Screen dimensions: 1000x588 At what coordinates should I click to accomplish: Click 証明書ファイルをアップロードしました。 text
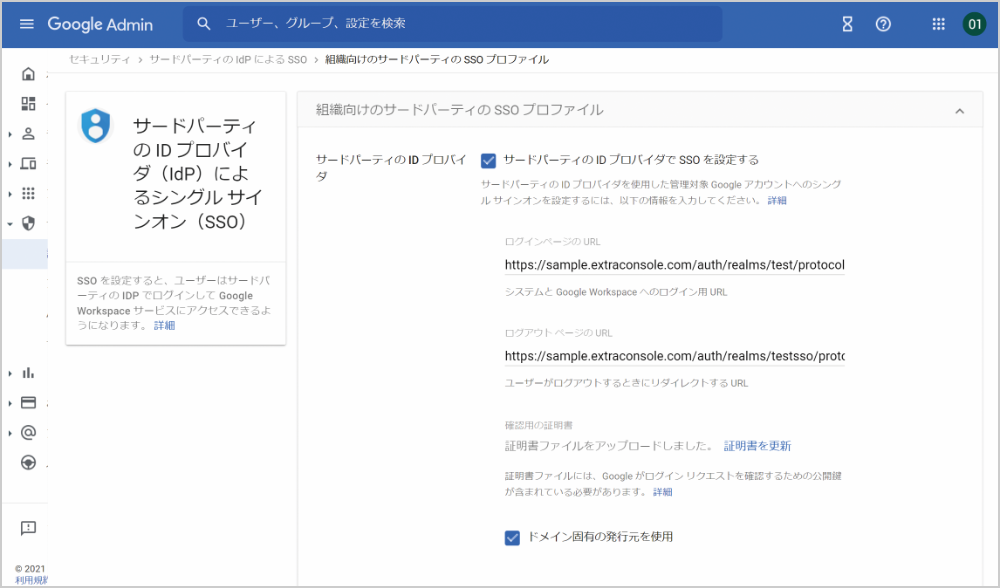pos(609,446)
